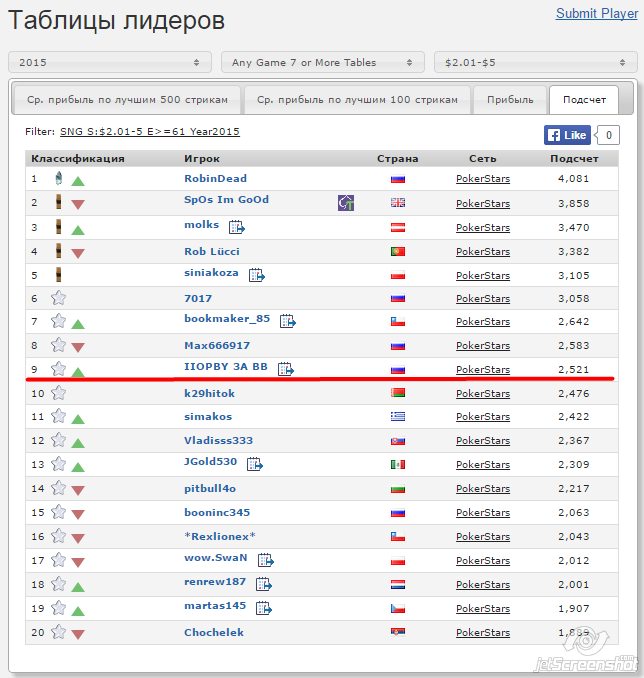Open the schedule icon next to martas145
The height and width of the screenshot is (678, 644).
263,608
